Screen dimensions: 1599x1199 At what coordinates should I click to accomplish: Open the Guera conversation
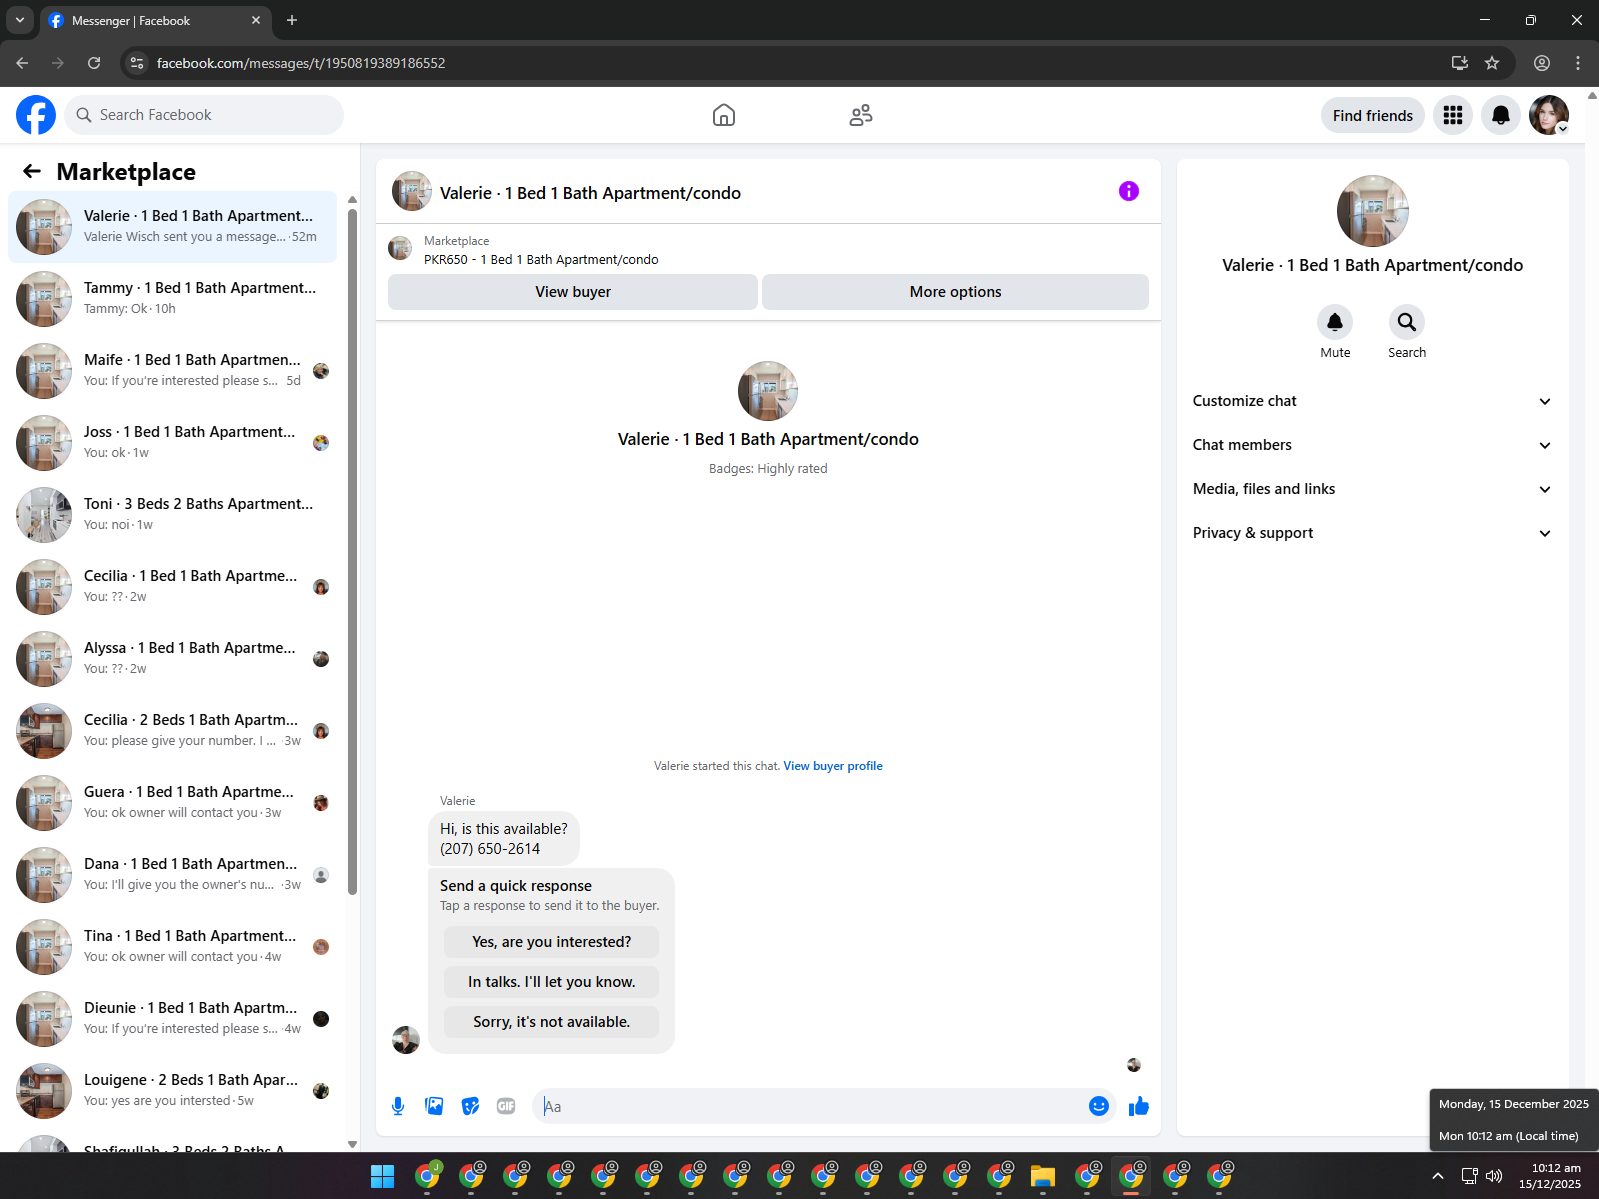tap(172, 803)
